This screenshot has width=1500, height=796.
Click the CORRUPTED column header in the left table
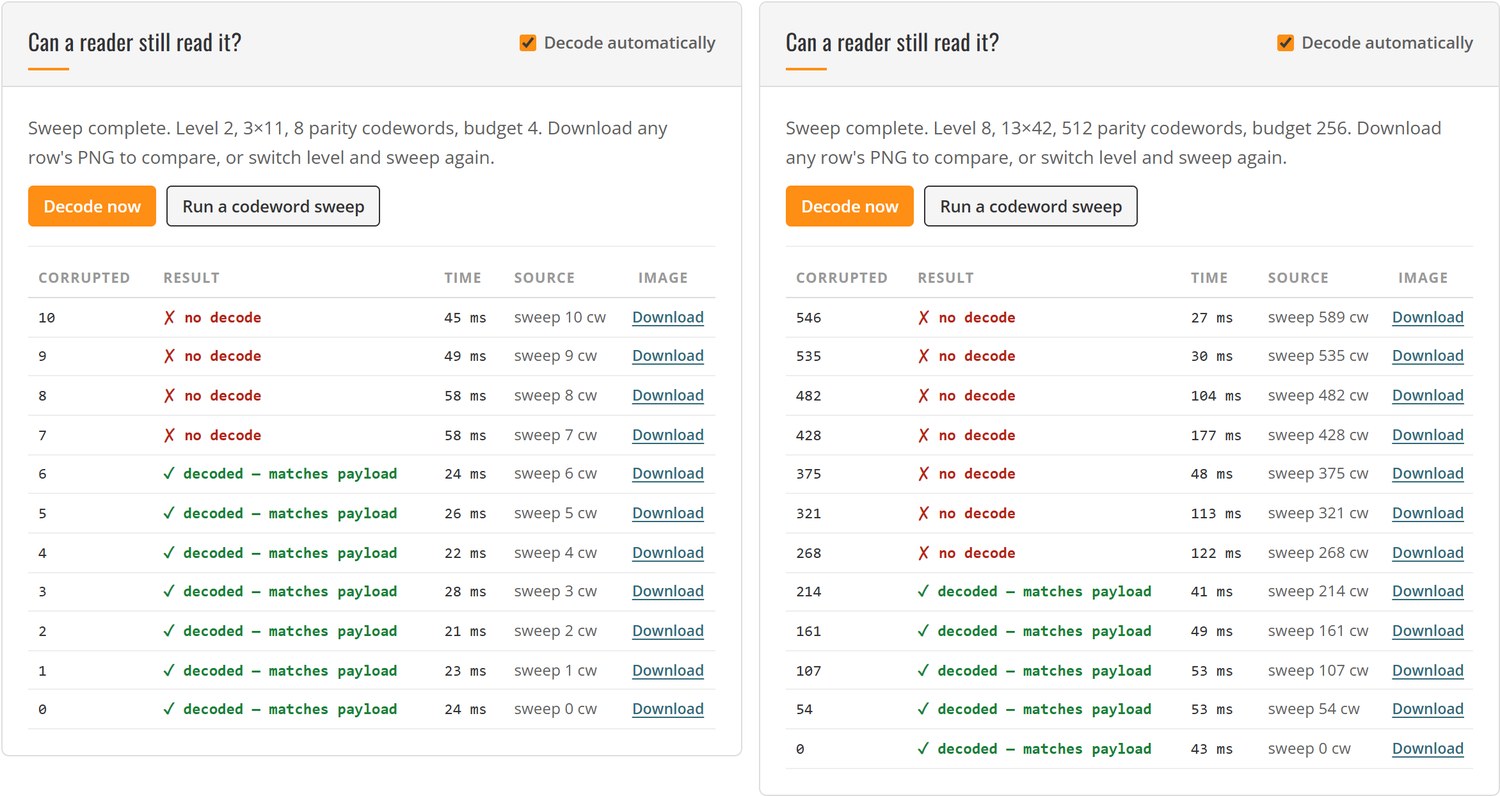[x=84, y=278]
